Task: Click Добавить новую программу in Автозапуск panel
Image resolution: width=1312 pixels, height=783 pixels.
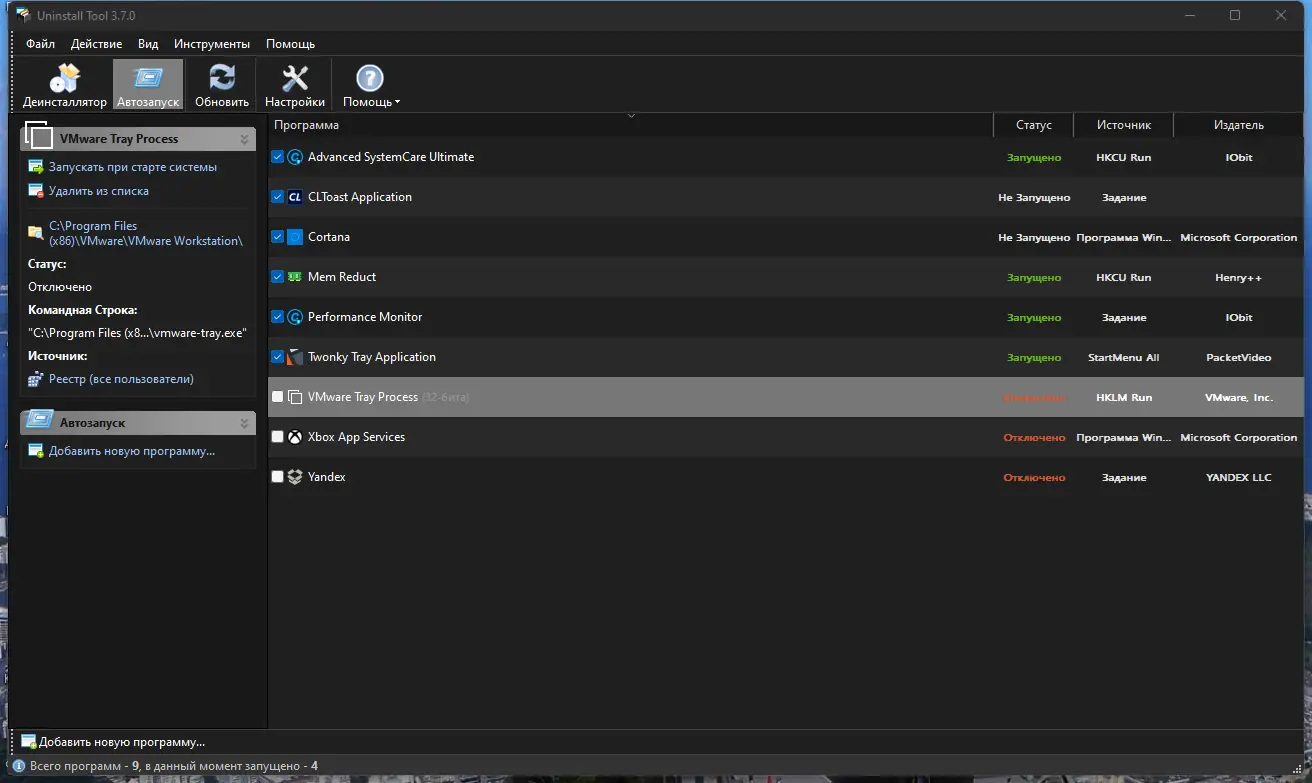Action: [132, 451]
